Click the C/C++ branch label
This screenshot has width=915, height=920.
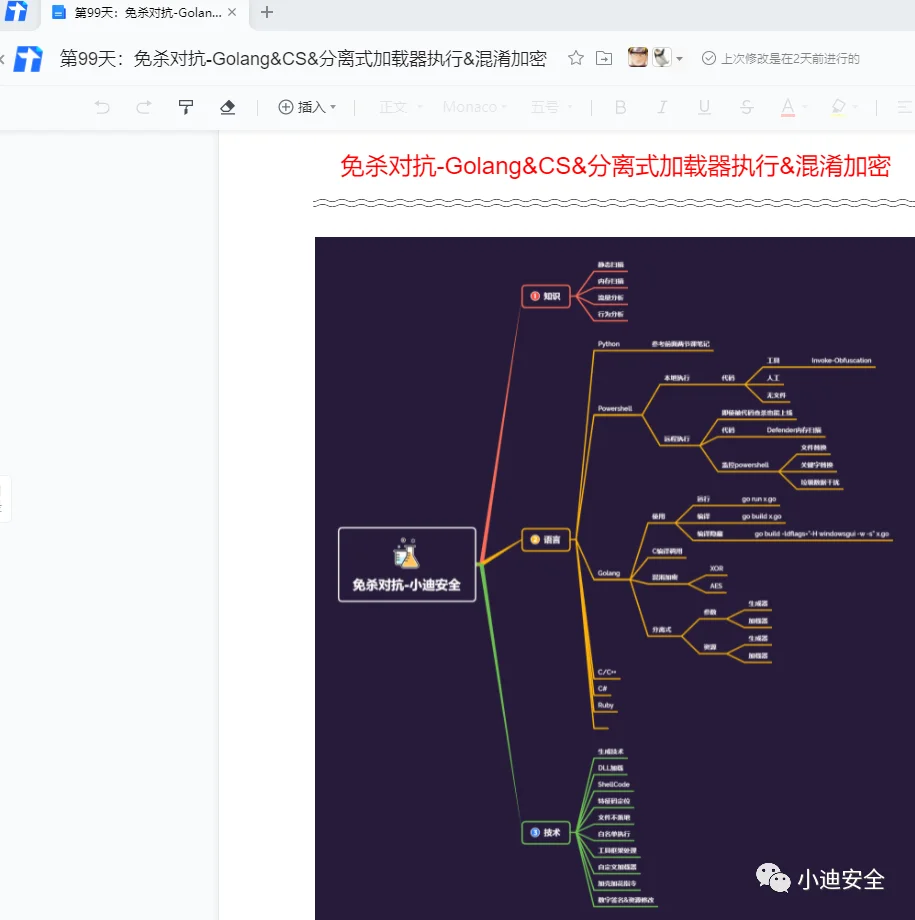607,672
